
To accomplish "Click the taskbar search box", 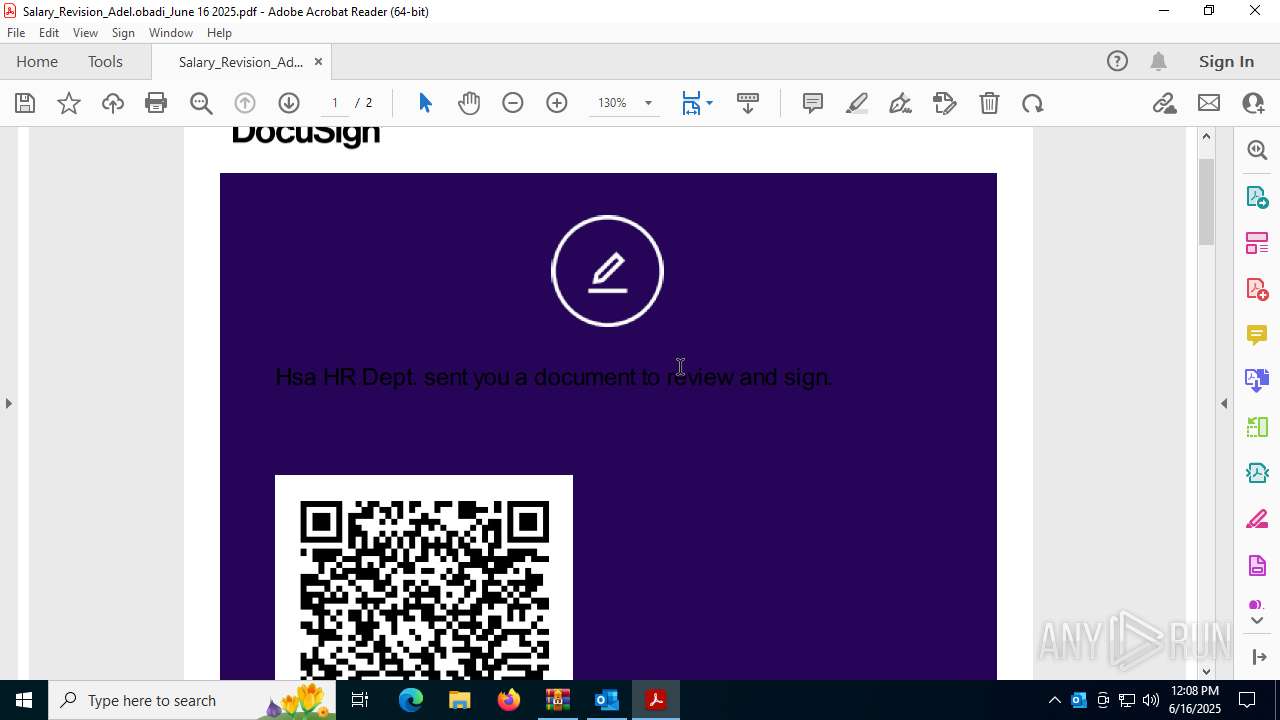I will tap(192, 700).
